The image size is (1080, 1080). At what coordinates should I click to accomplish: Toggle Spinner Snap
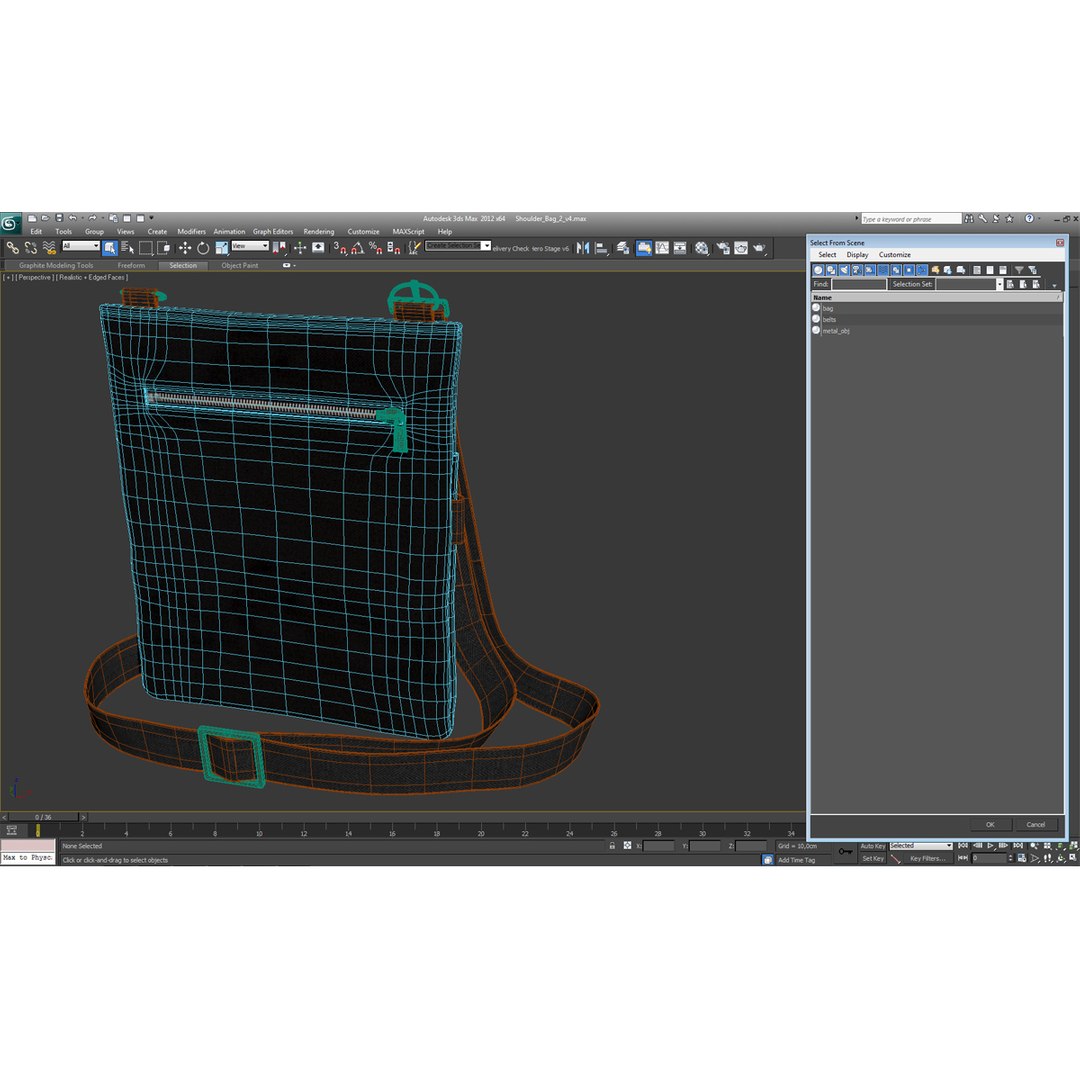(393, 248)
